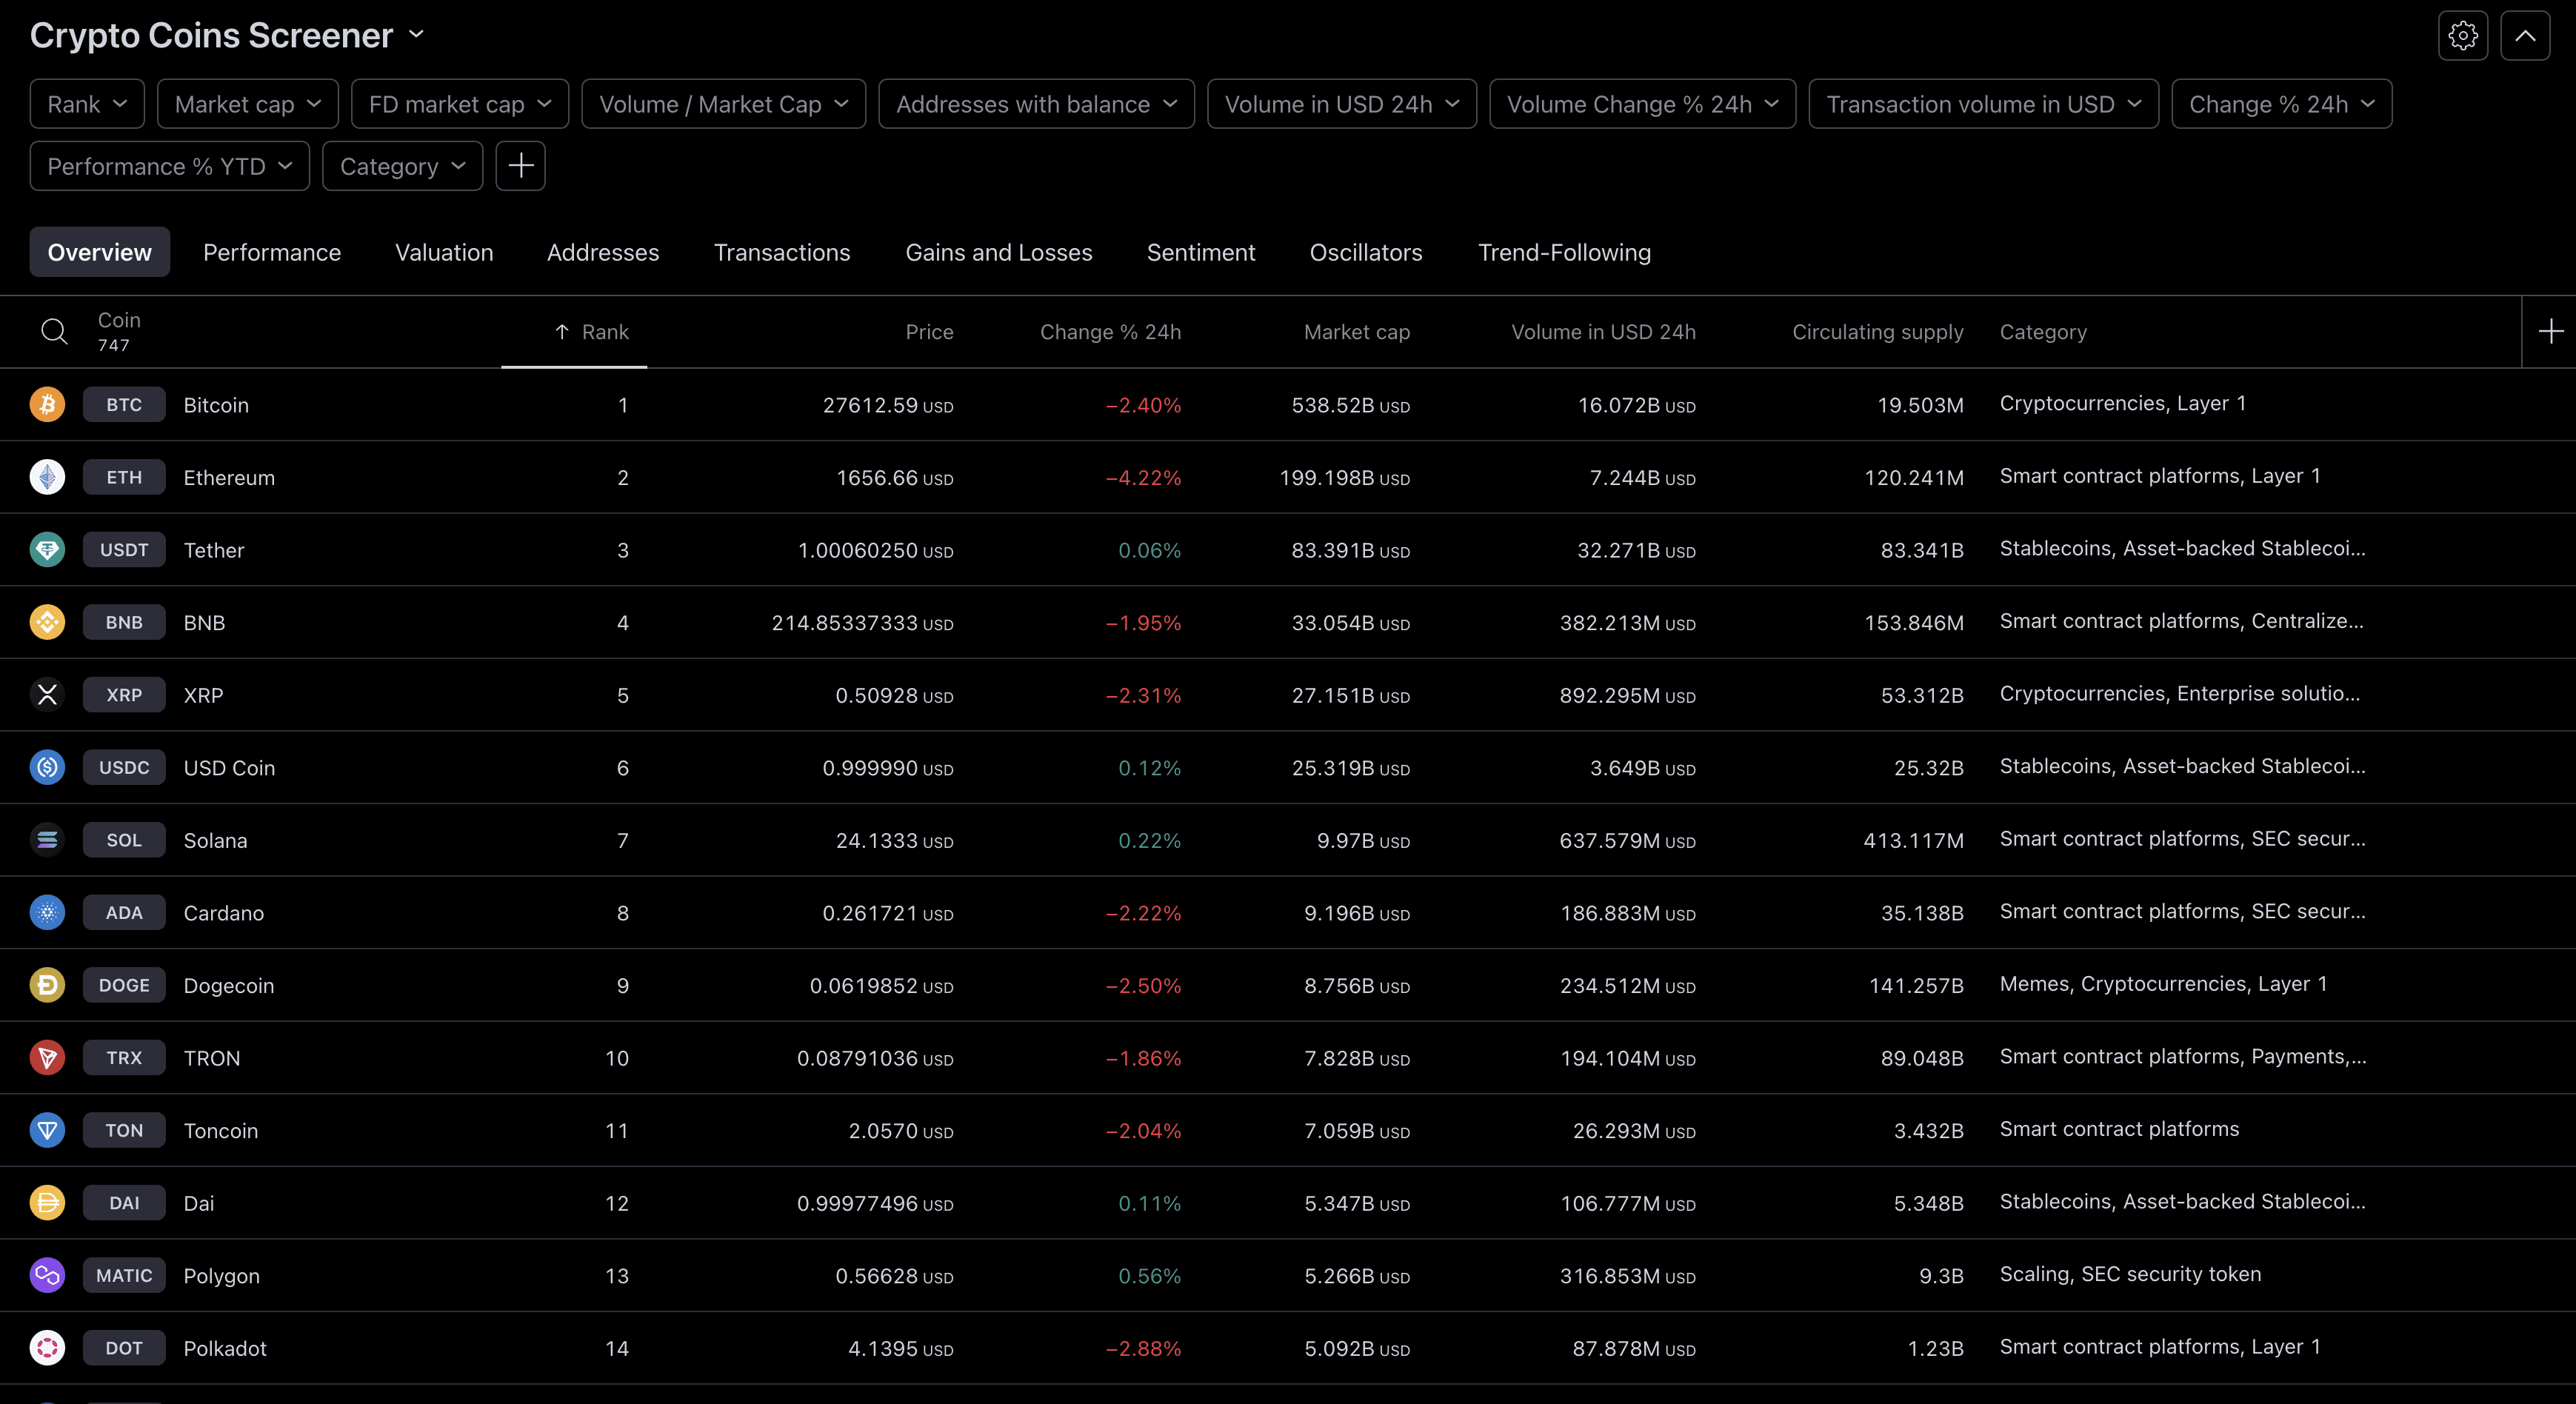Click Ethereum's market cap 199.198B USD
2576x1404 pixels.
pyautogui.click(x=1345, y=478)
